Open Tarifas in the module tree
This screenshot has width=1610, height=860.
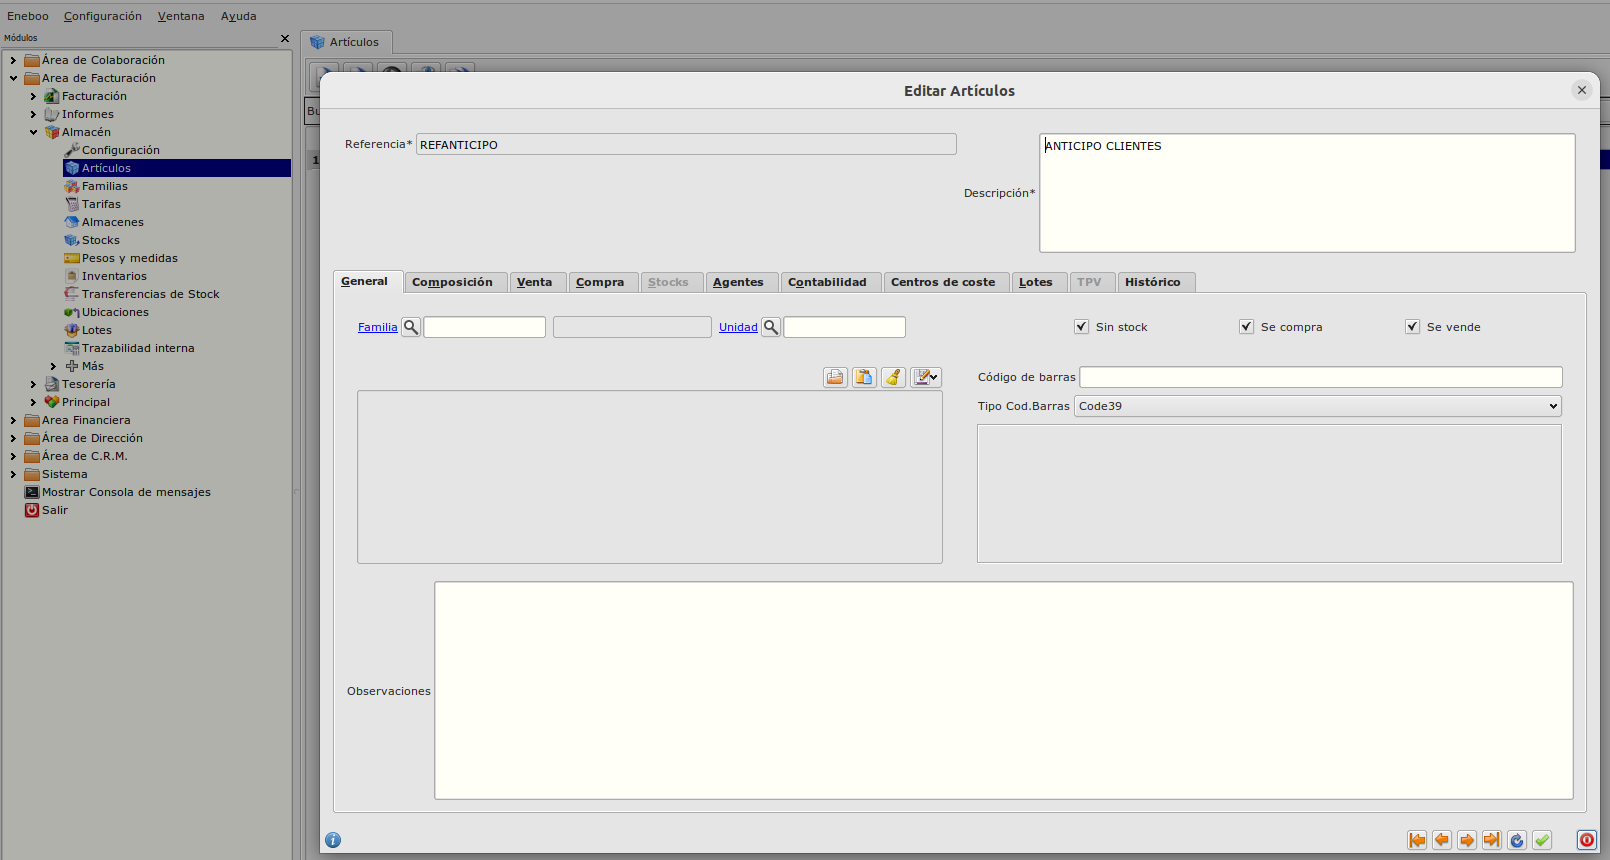click(101, 204)
